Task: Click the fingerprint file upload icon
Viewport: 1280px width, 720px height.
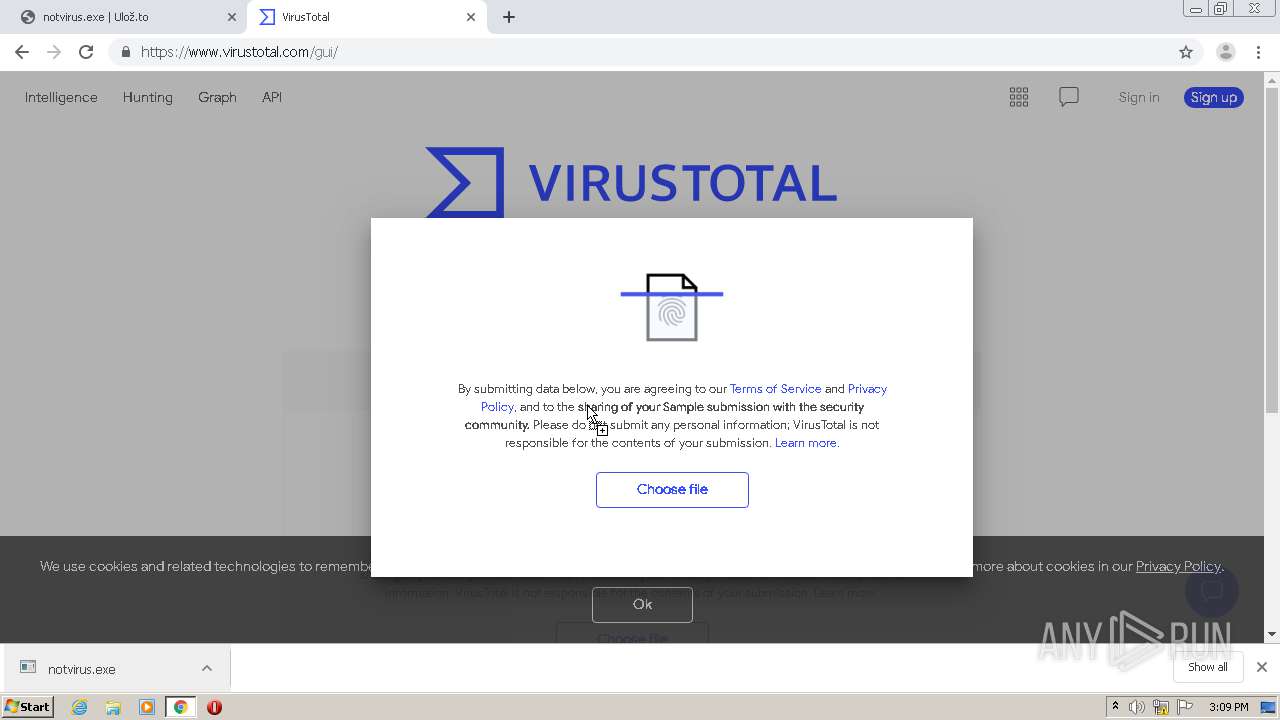Action: 672,306
